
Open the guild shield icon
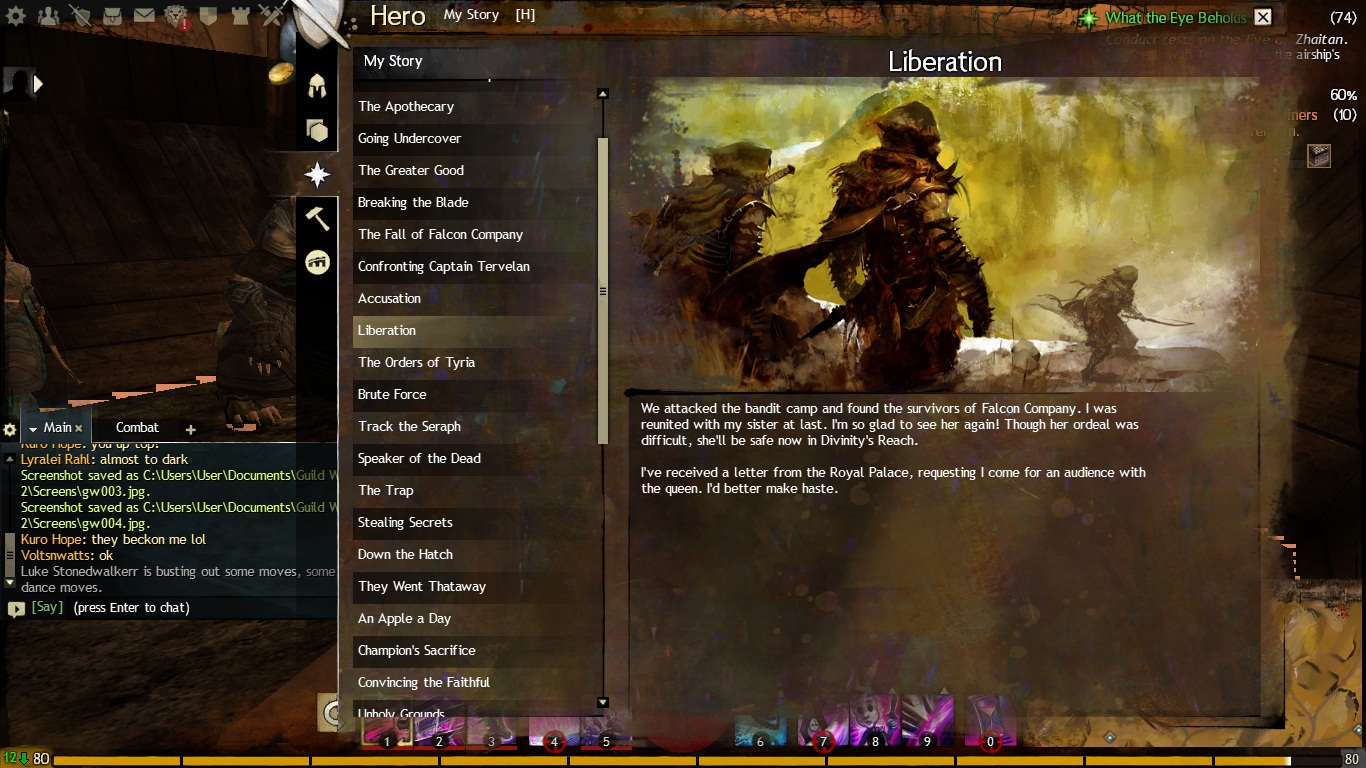[x=208, y=16]
